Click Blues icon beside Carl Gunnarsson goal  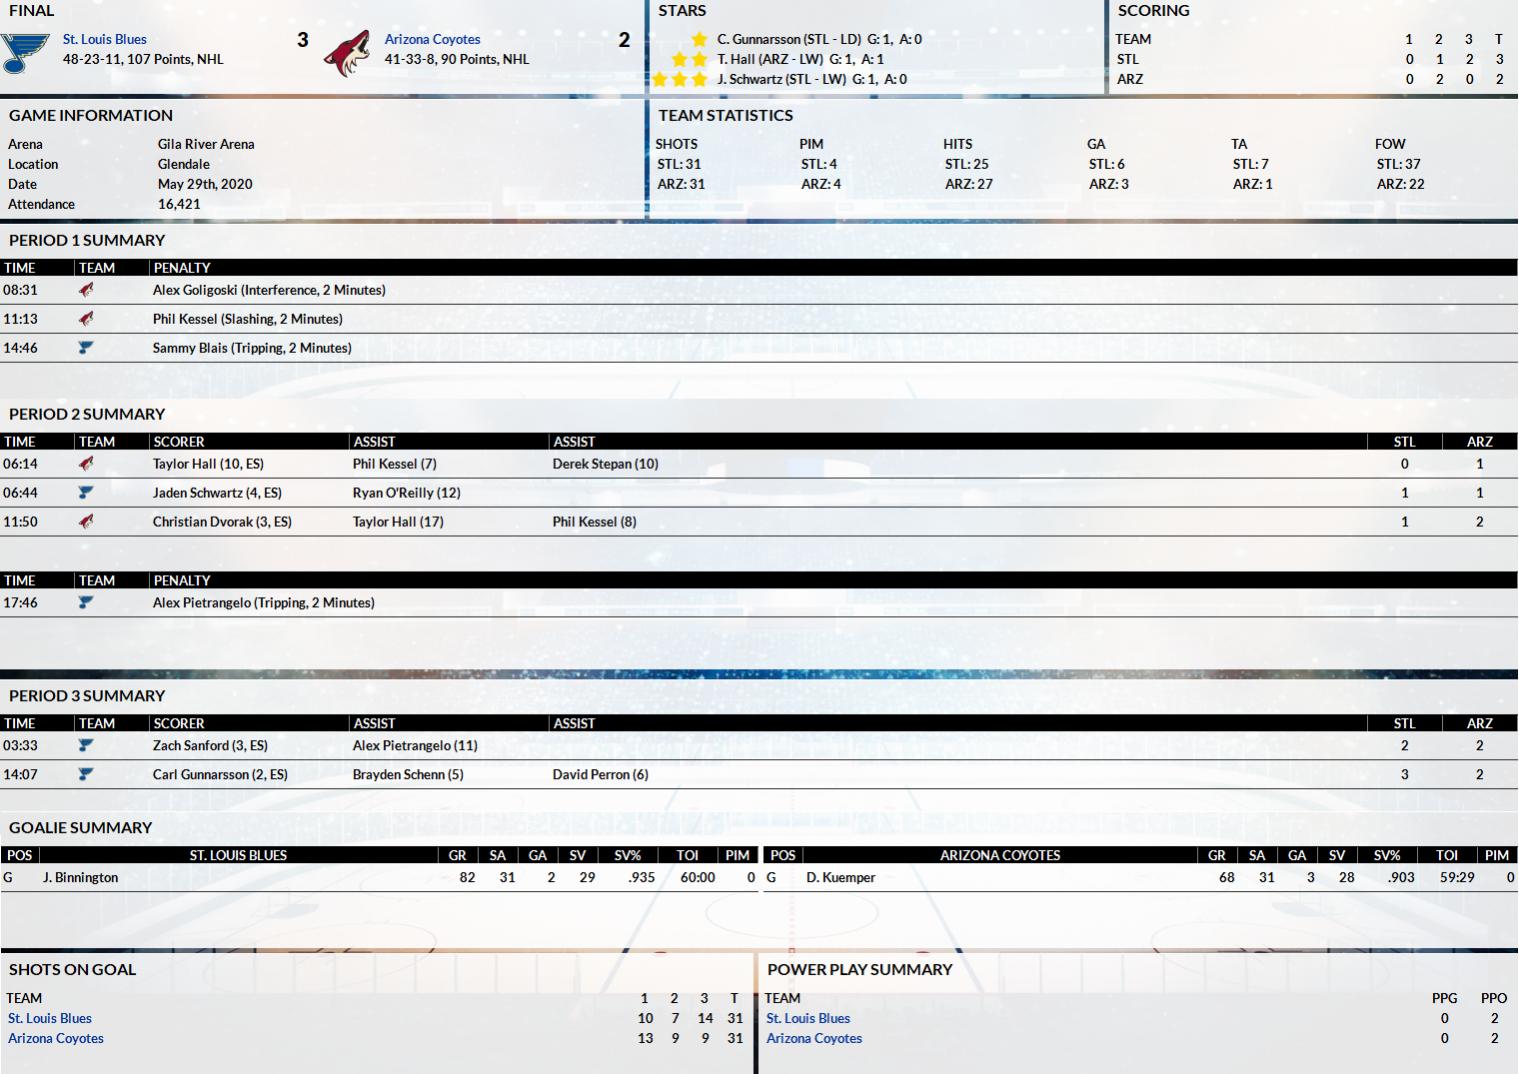click(86, 775)
